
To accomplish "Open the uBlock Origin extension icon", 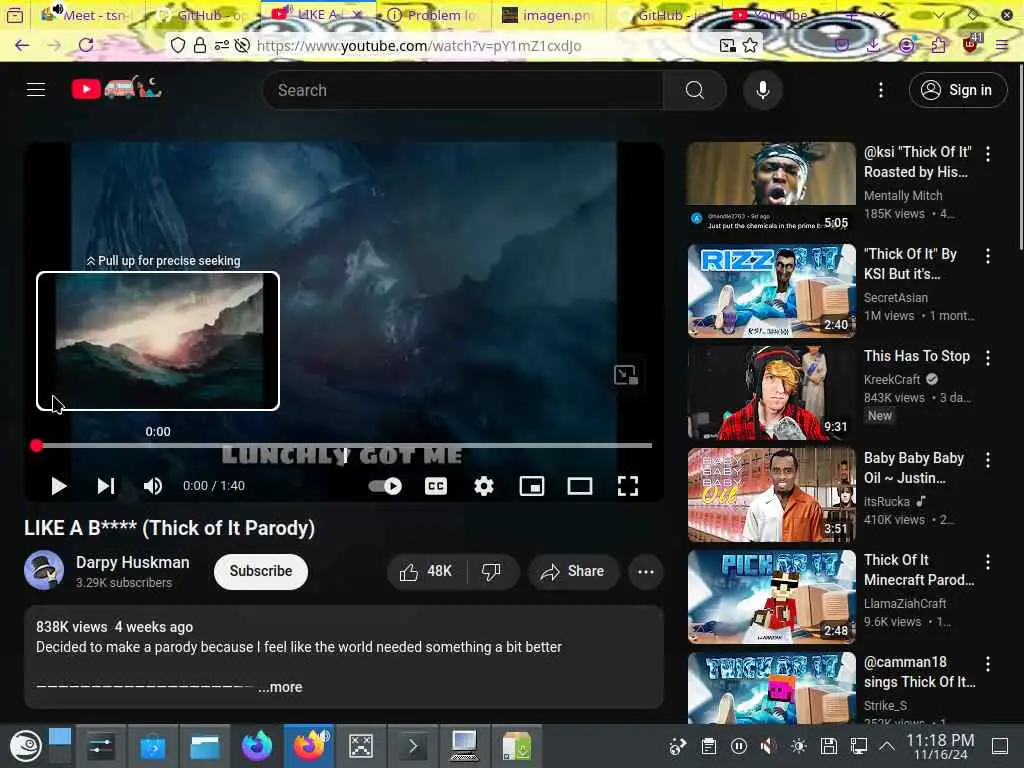I will [x=971, y=44].
